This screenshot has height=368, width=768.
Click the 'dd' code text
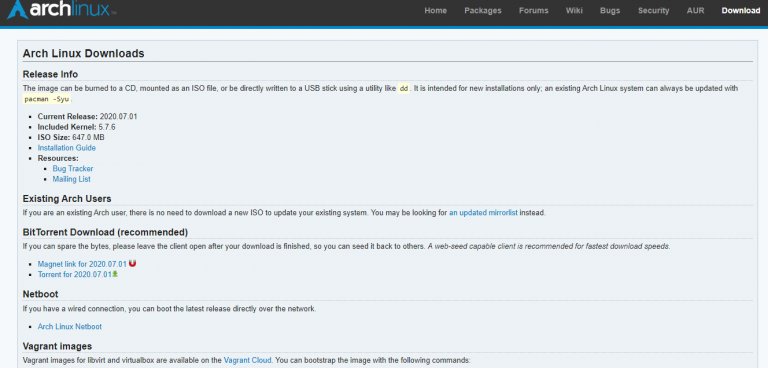(x=404, y=89)
